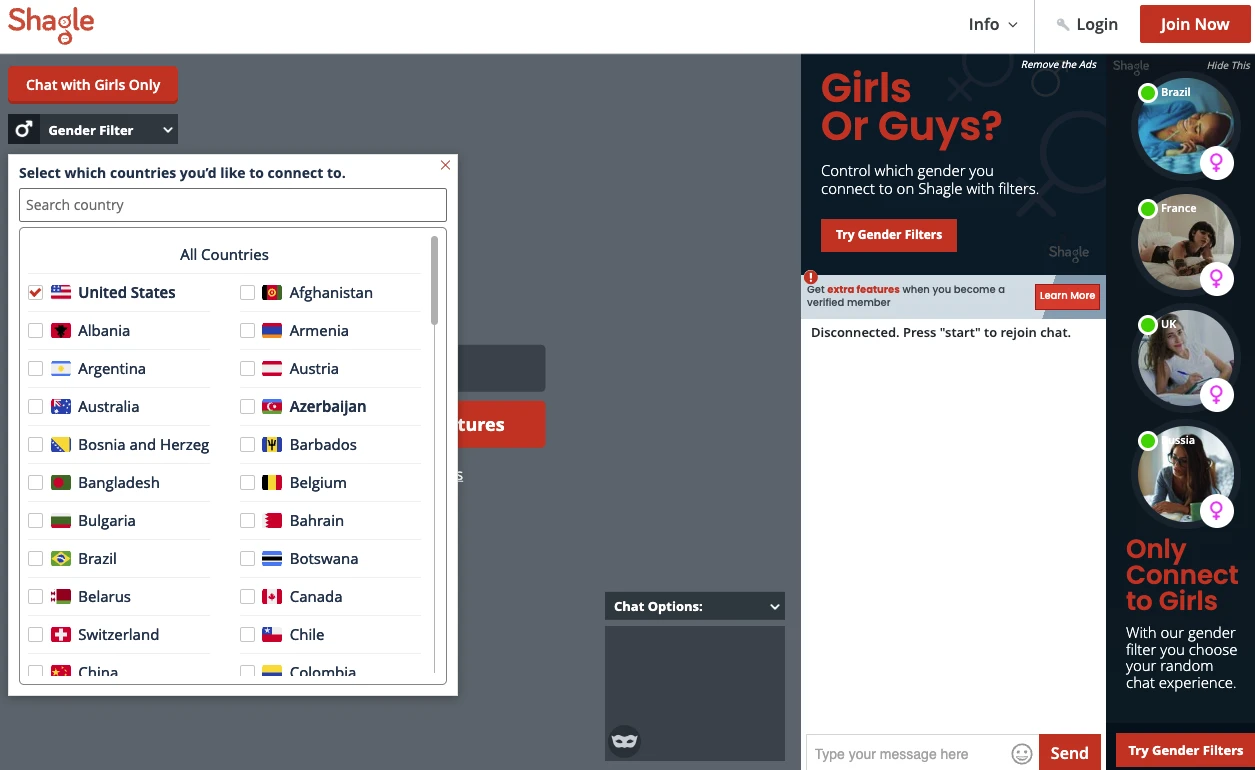Expand the Info menu
This screenshot has width=1255, height=770.
[992, 25]
